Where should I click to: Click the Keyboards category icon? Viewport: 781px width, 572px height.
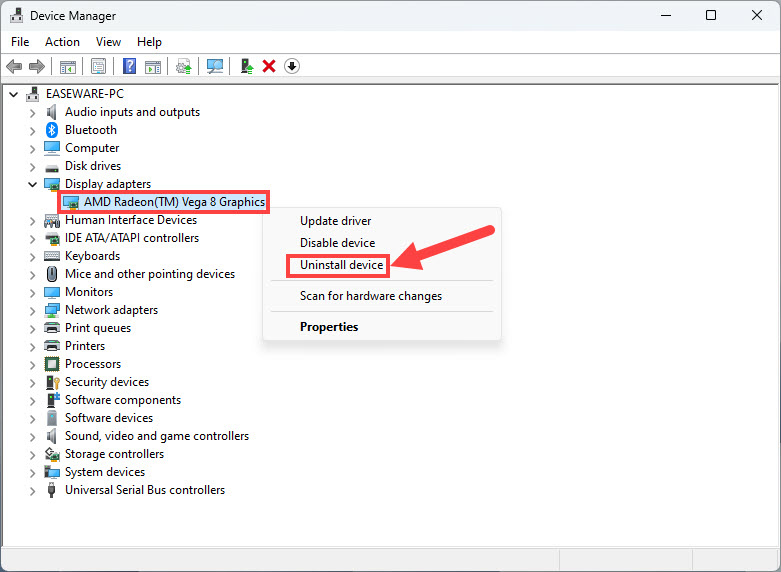[52, 256]
